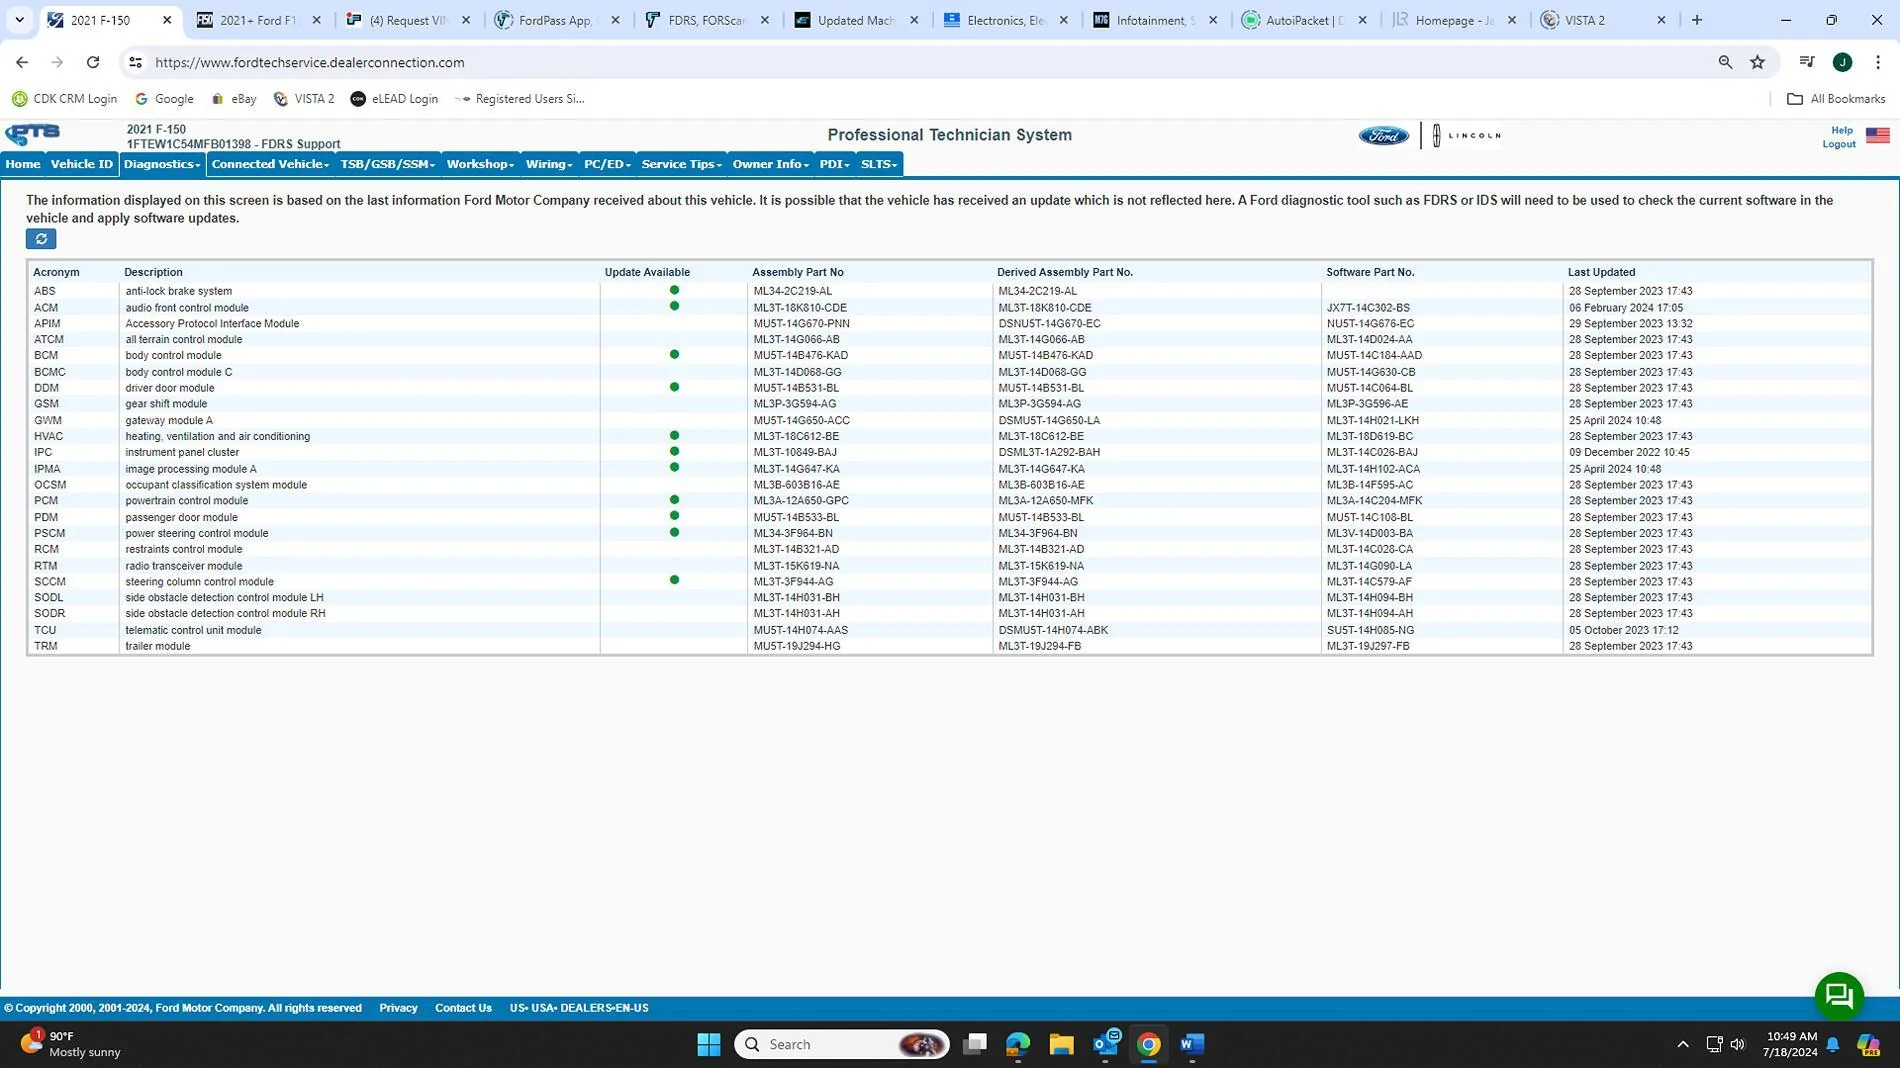1900x1068 pixels.
Task: Expand the Service Tips menu
Action: click(x=681, y=164)
